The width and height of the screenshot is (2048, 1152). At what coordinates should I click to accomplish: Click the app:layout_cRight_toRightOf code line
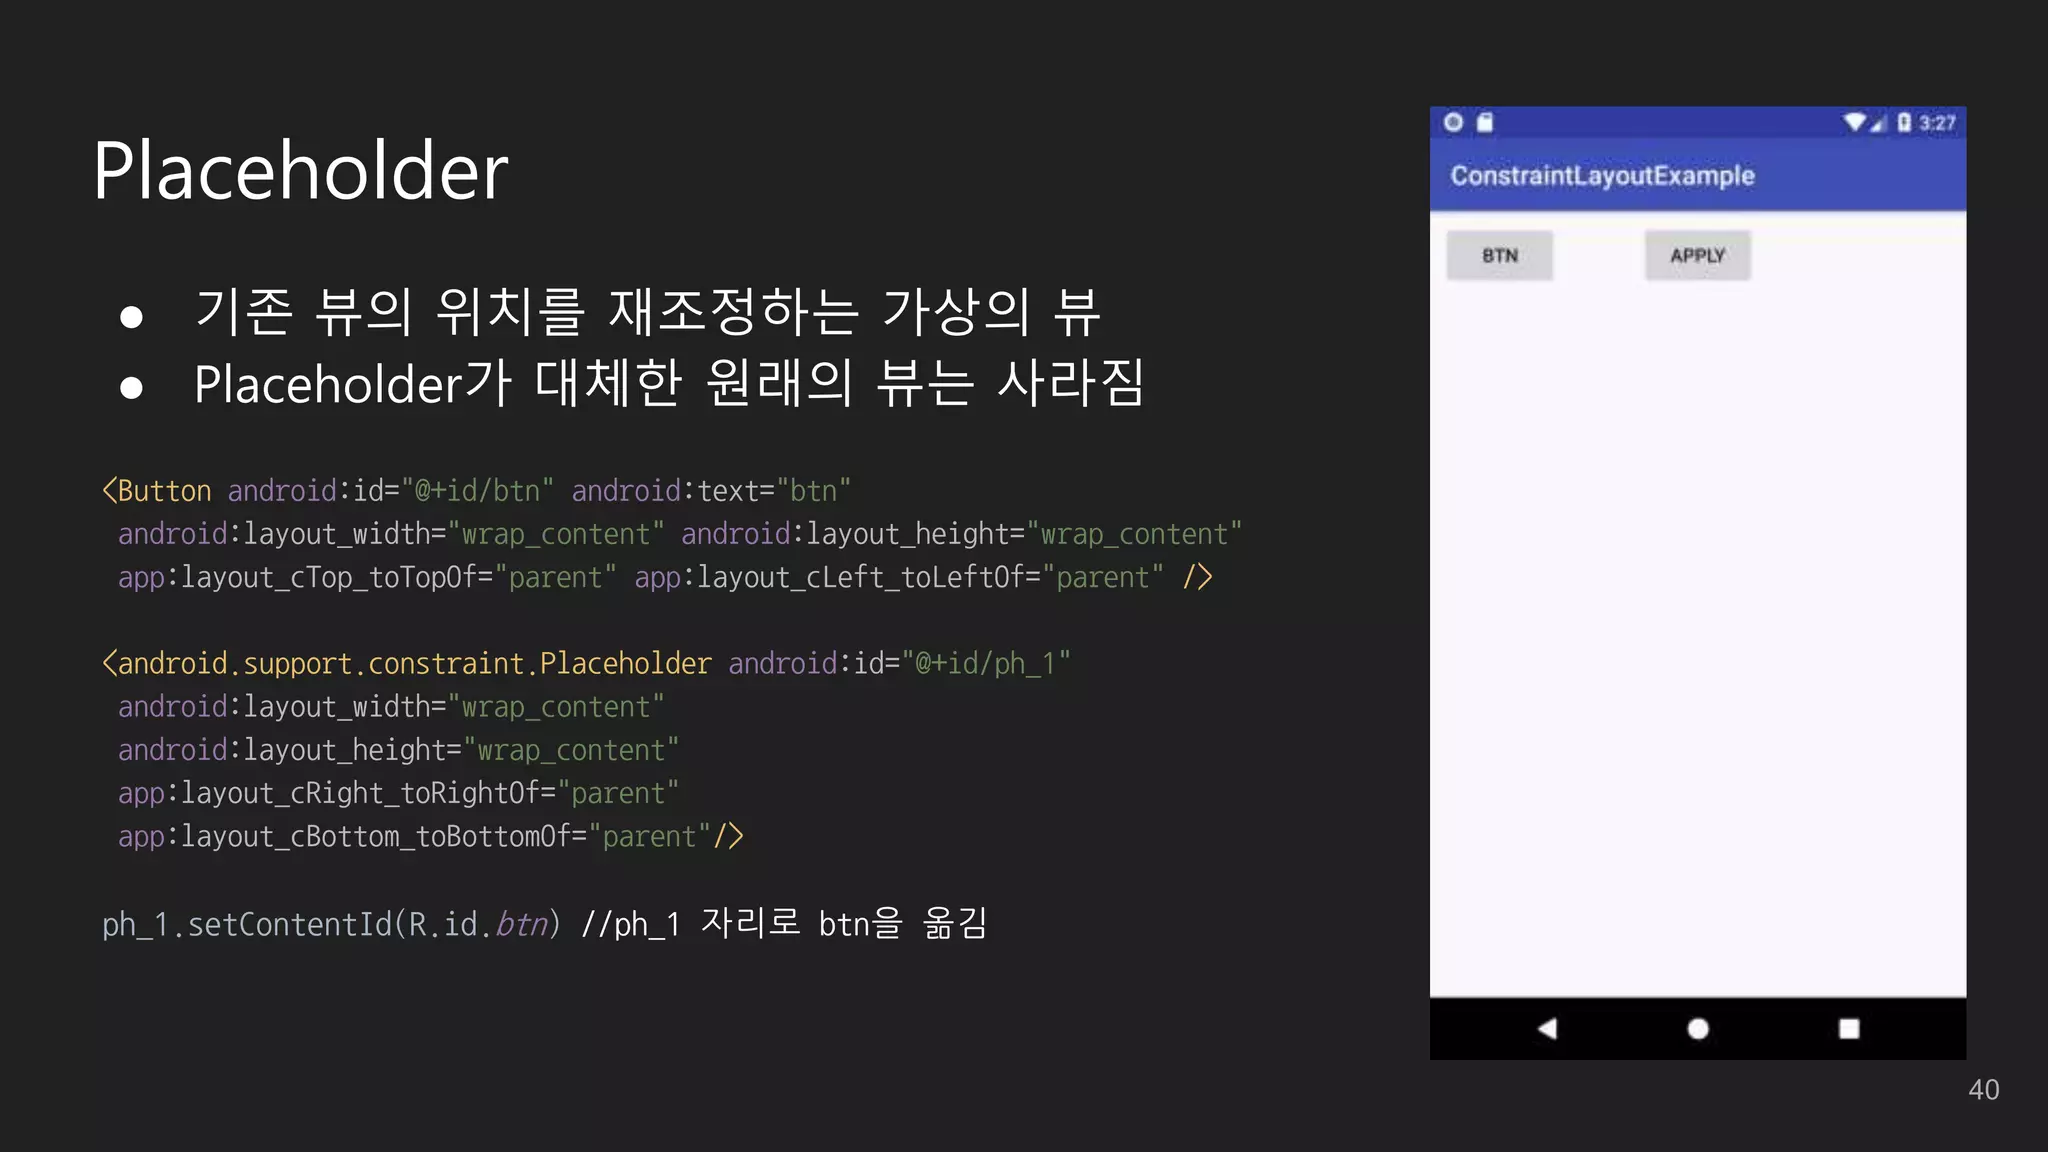(x=398, y=793)
